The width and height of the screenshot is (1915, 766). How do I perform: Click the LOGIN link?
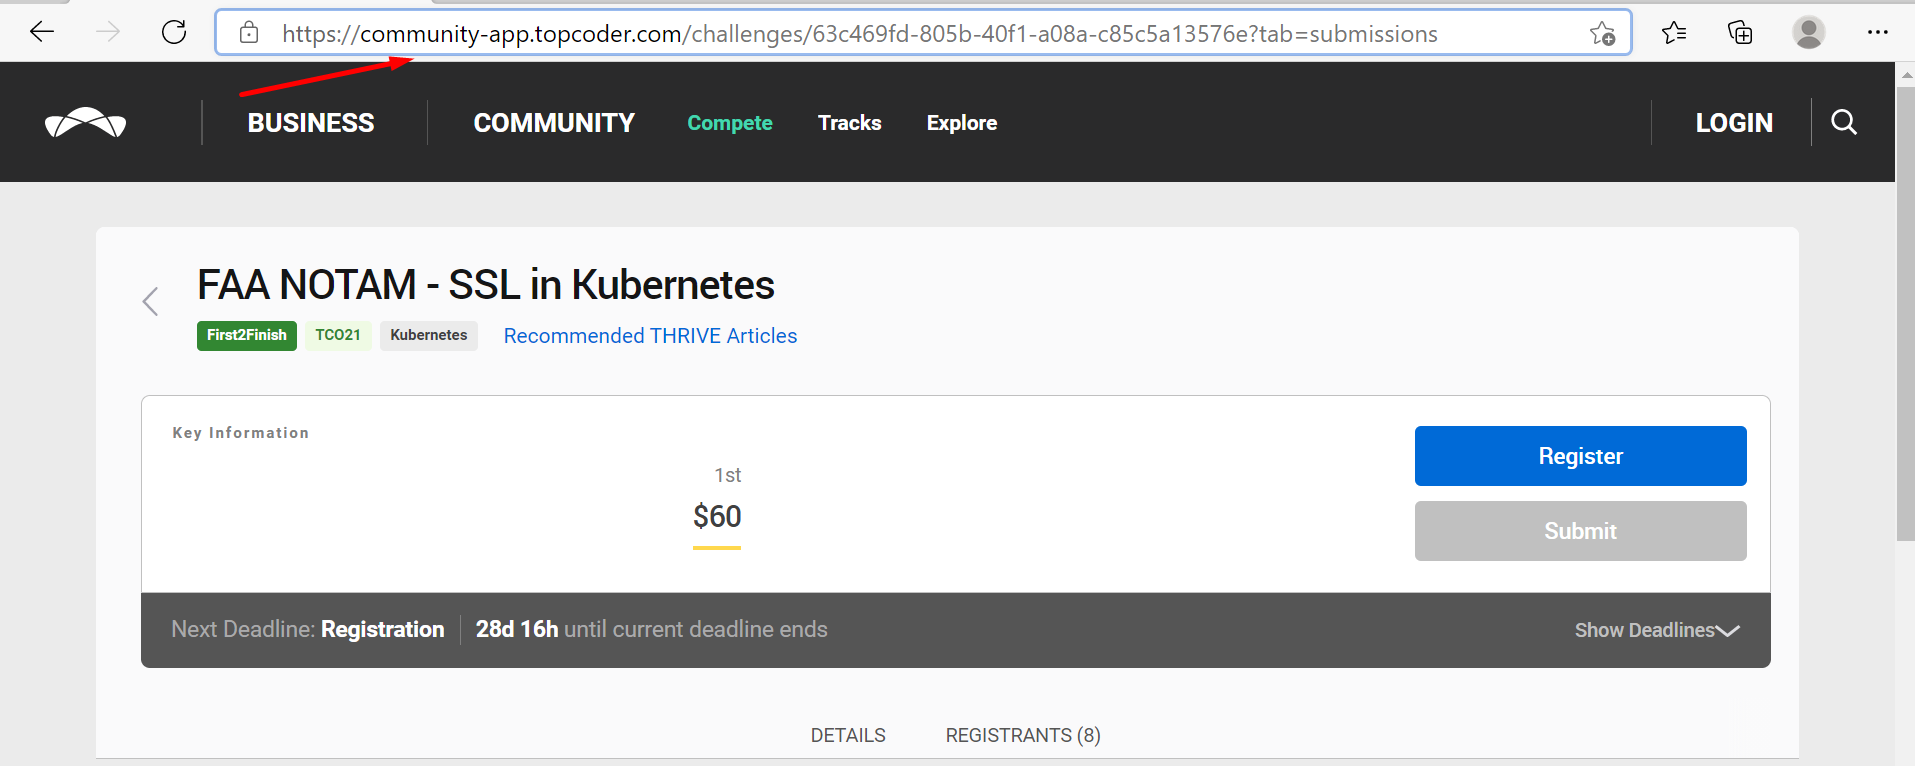tap(1734, 123)
